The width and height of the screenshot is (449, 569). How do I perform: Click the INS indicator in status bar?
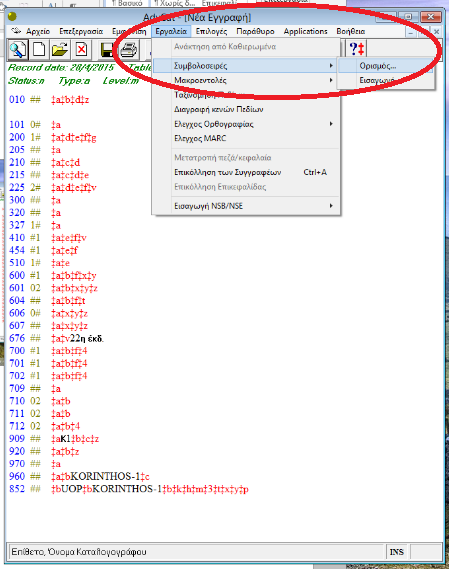click(x=396, y=552)
